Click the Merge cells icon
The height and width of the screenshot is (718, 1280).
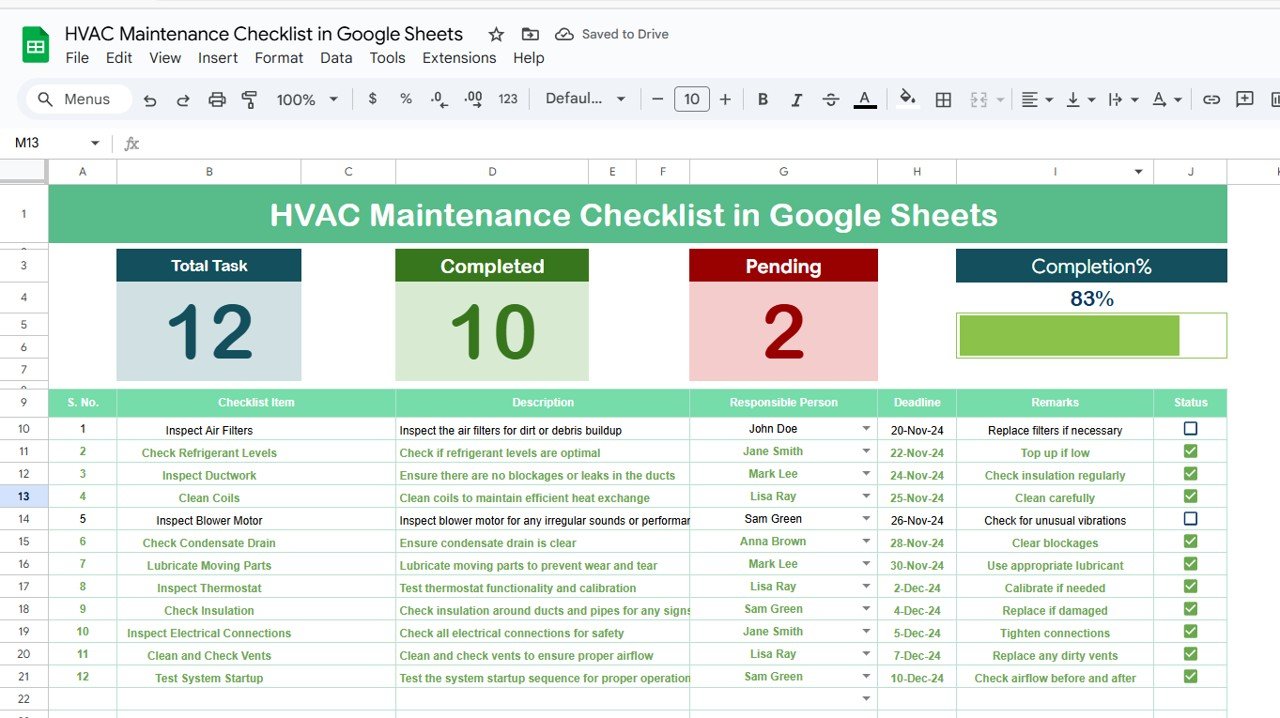tap(977, 99)
